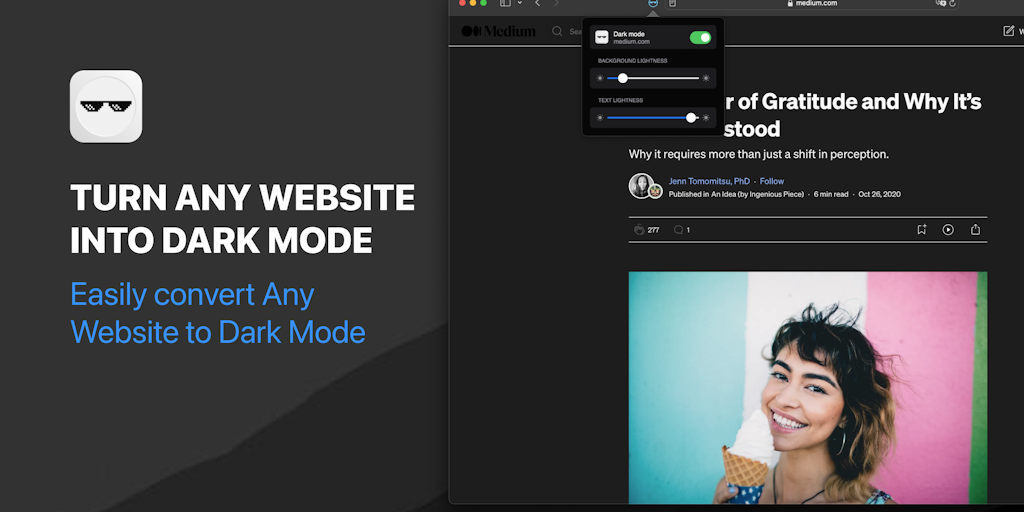Viewport: 1024px width, 512px height.
Task: Click the Follow link beside author name
Action: pos(771,181)
